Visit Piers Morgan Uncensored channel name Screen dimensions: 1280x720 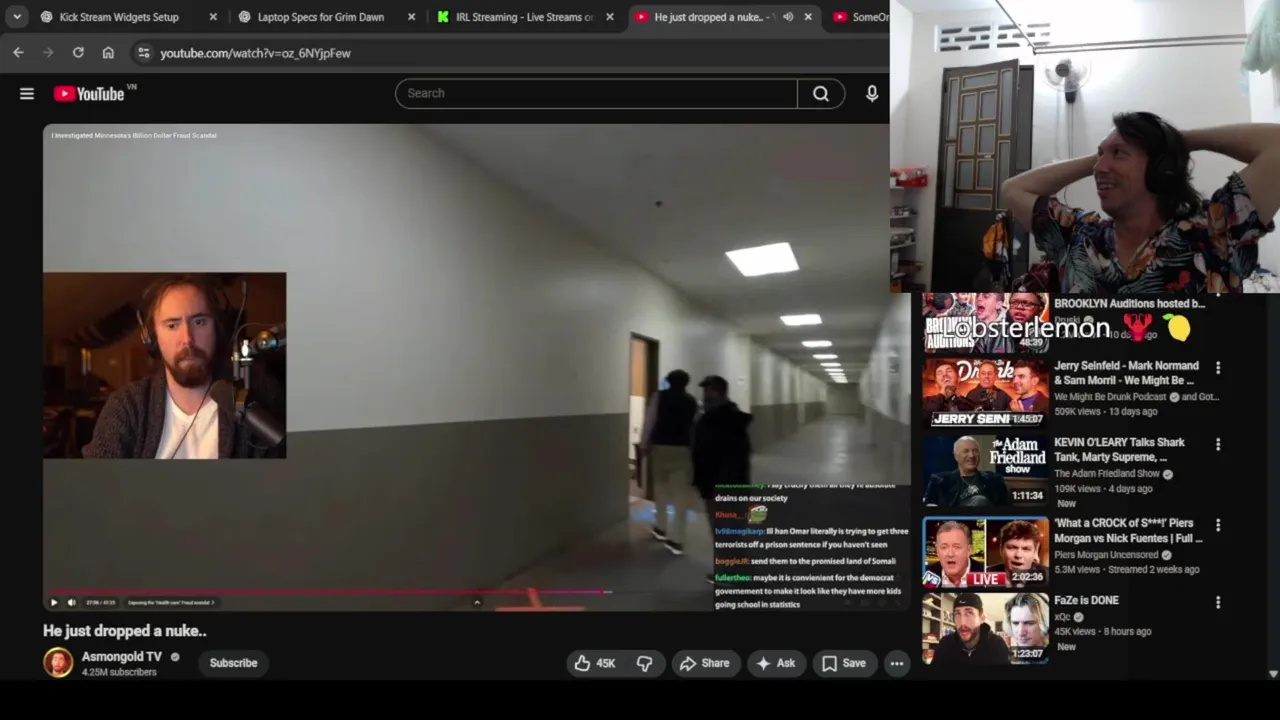[1106, 555]
